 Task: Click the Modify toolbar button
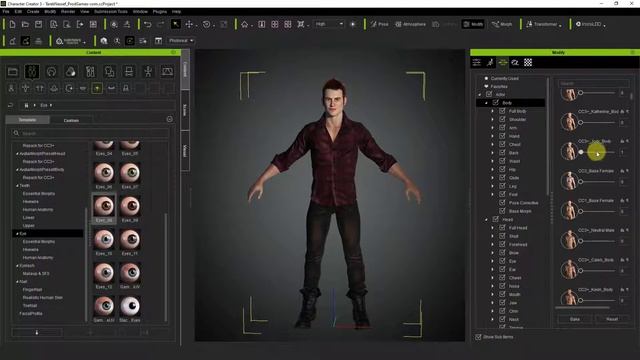tap(473, 24)
